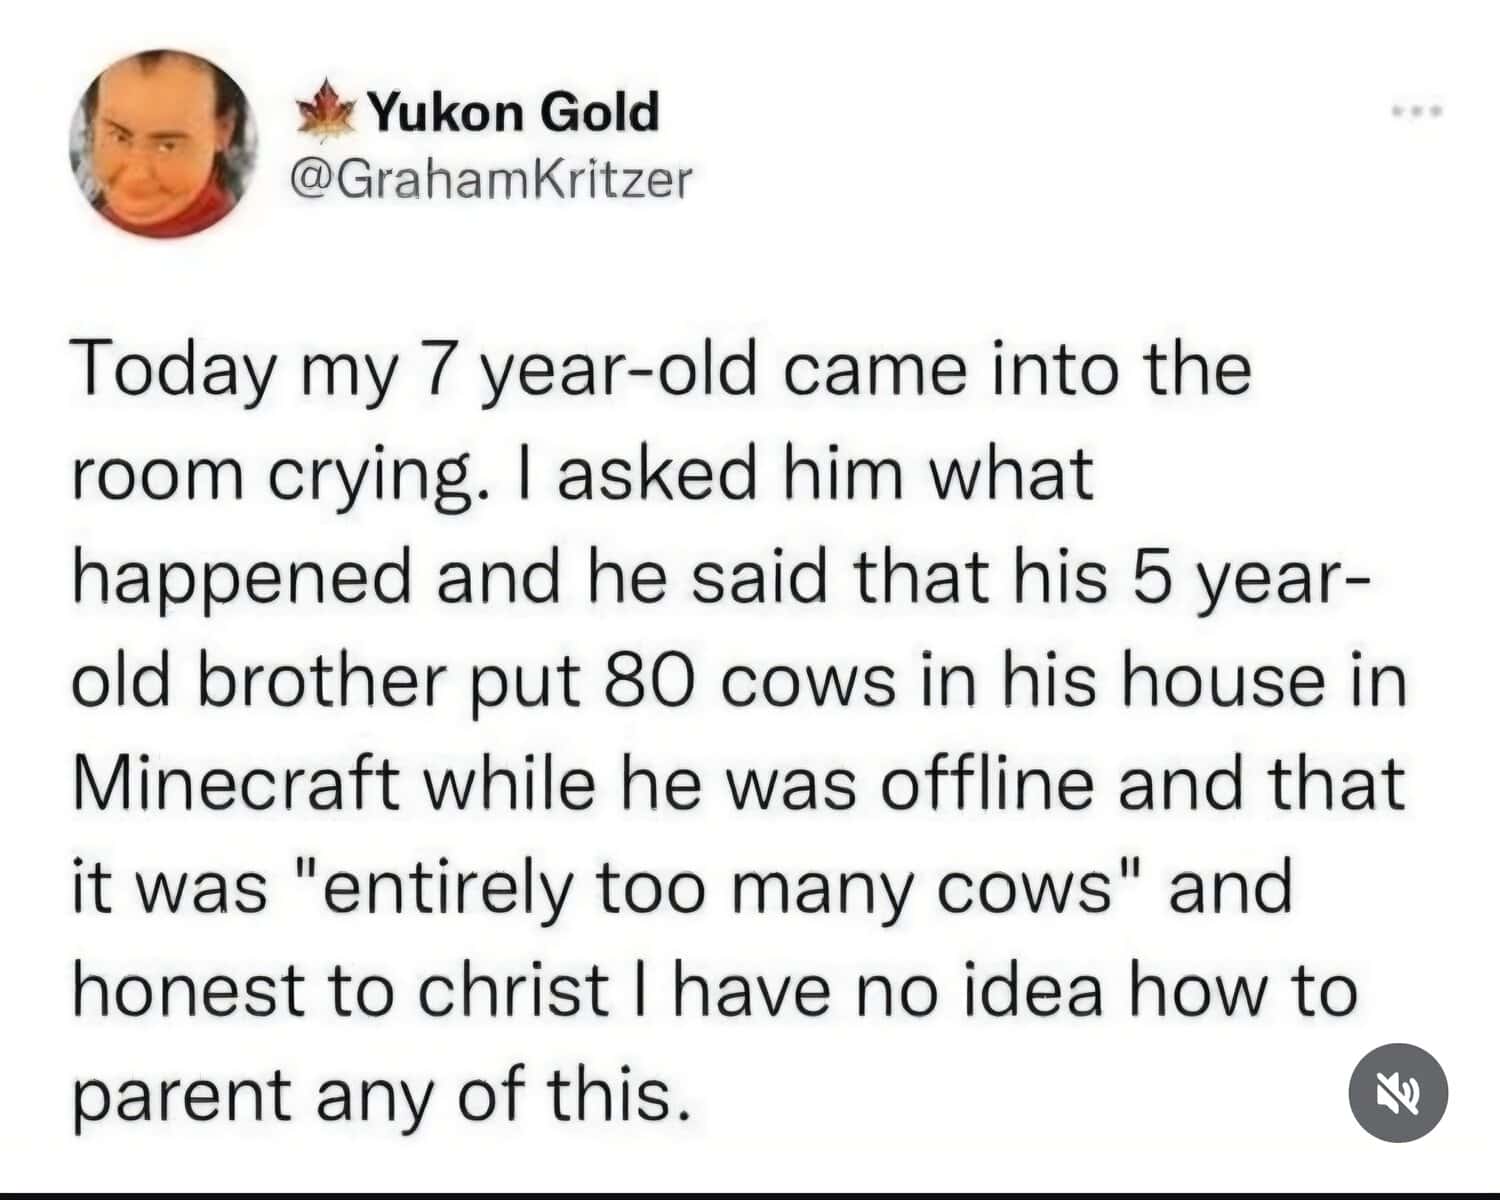Click the black bar below the tweet
This screenshot has height=1200, width=1500.
(750, 1195)
